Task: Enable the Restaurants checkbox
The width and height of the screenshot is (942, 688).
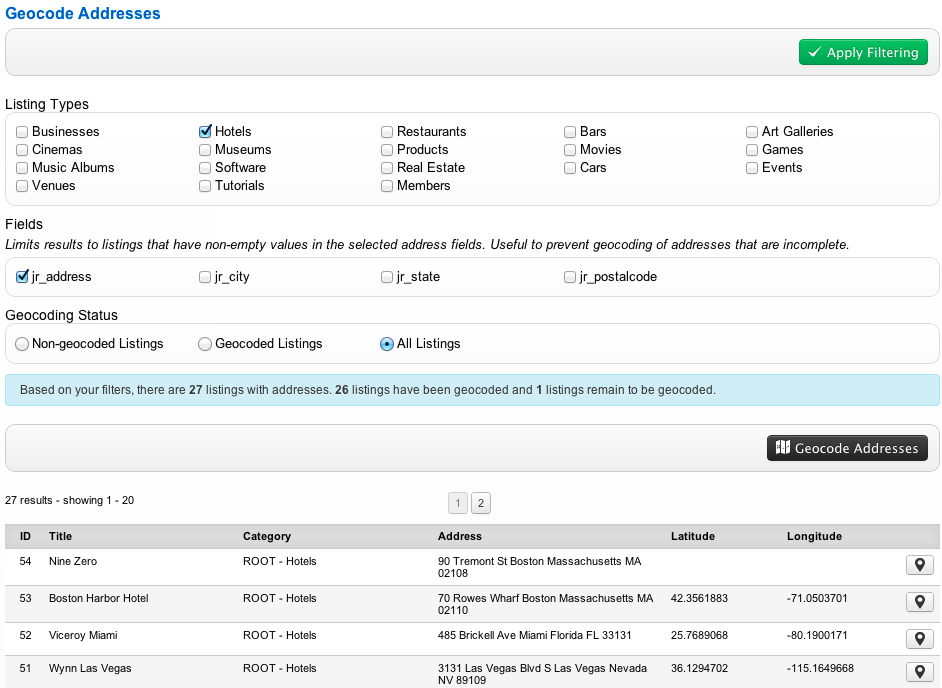Action: pos(387,131)
